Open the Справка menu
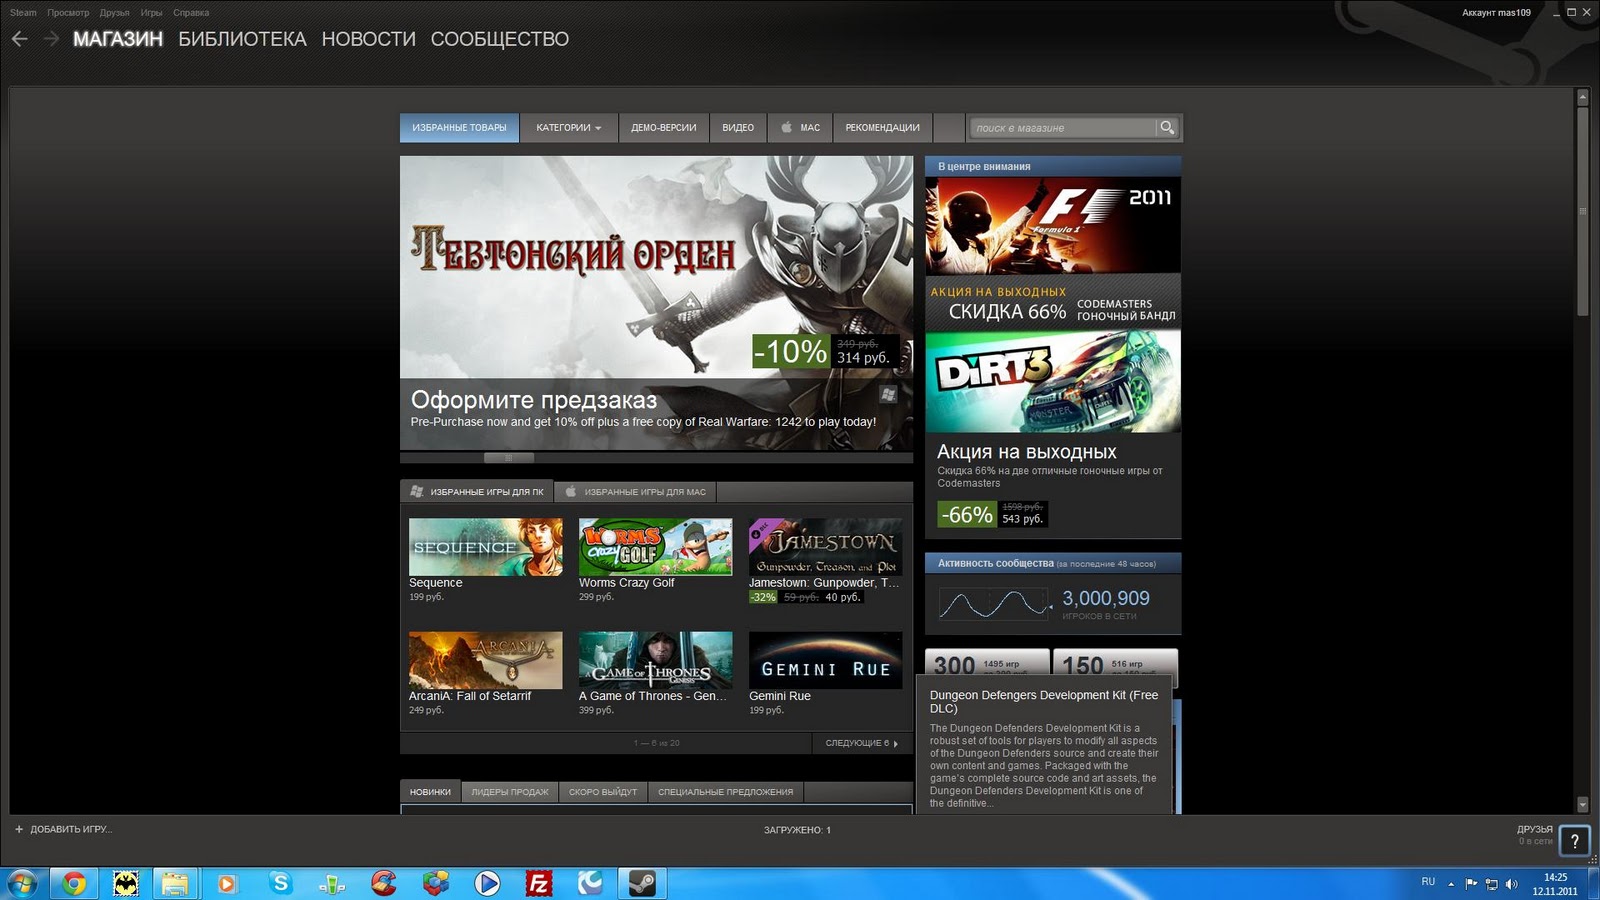The width and height of the screenshot is (1600, 900). 191,13
